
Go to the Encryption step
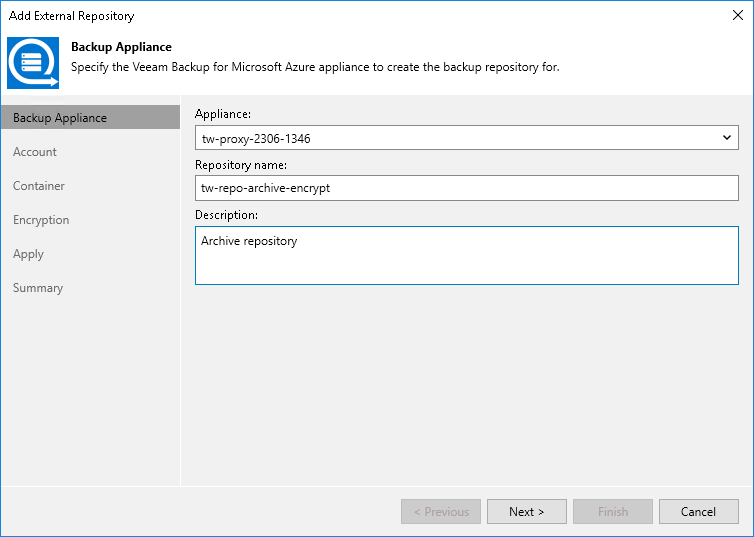point(41,220)
